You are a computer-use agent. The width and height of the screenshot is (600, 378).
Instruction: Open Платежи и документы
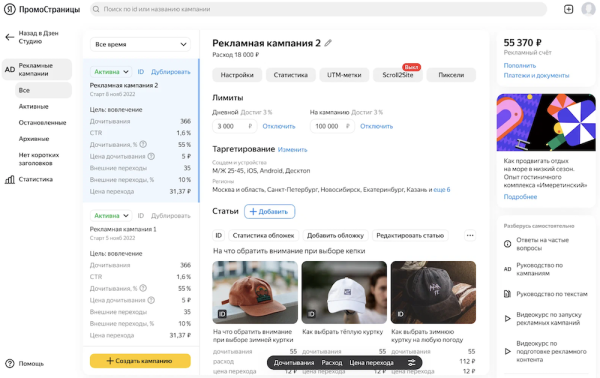536,75
